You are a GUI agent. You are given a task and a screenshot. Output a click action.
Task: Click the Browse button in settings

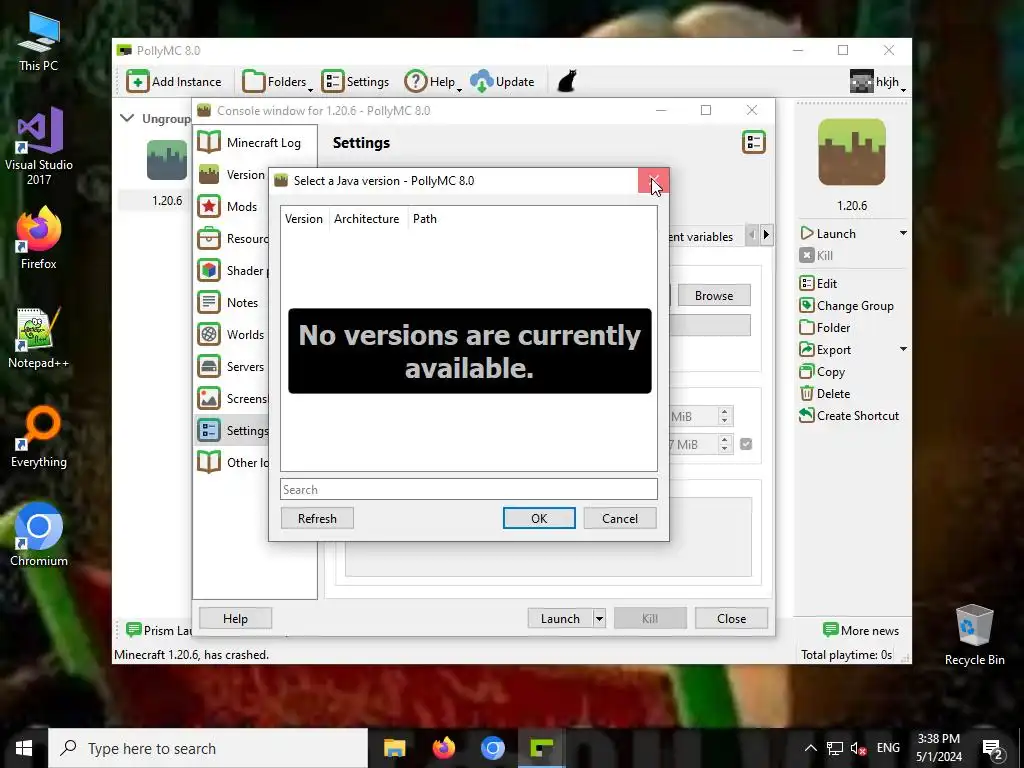(714, 295)
